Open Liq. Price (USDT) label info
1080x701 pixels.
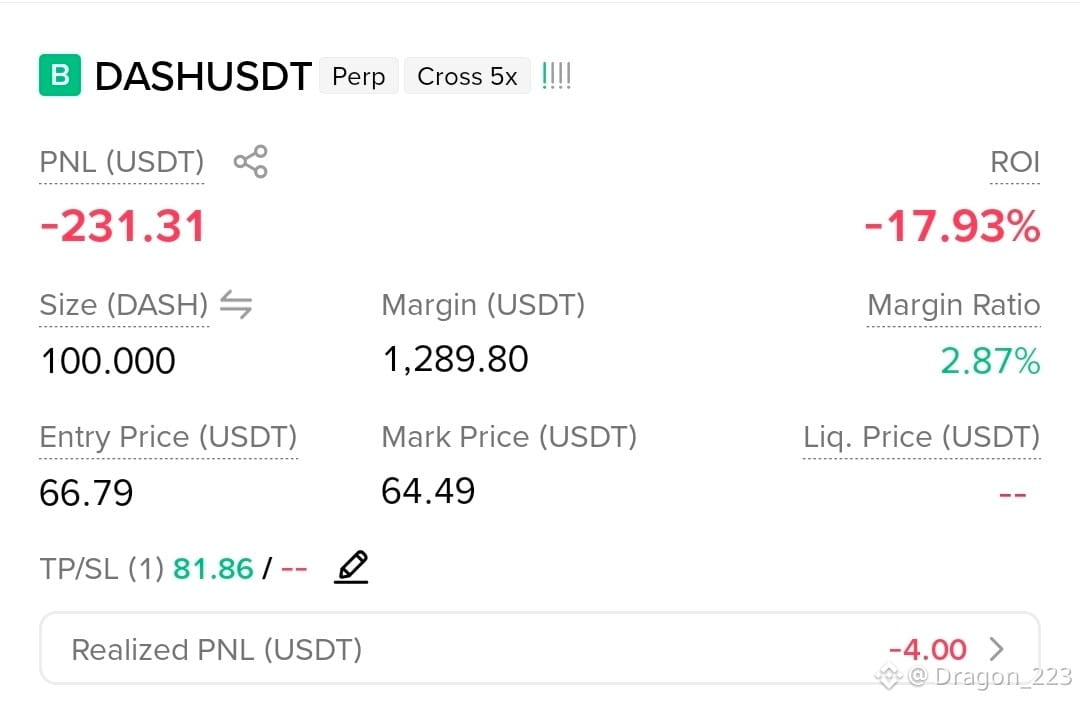(x=922, y=437)
